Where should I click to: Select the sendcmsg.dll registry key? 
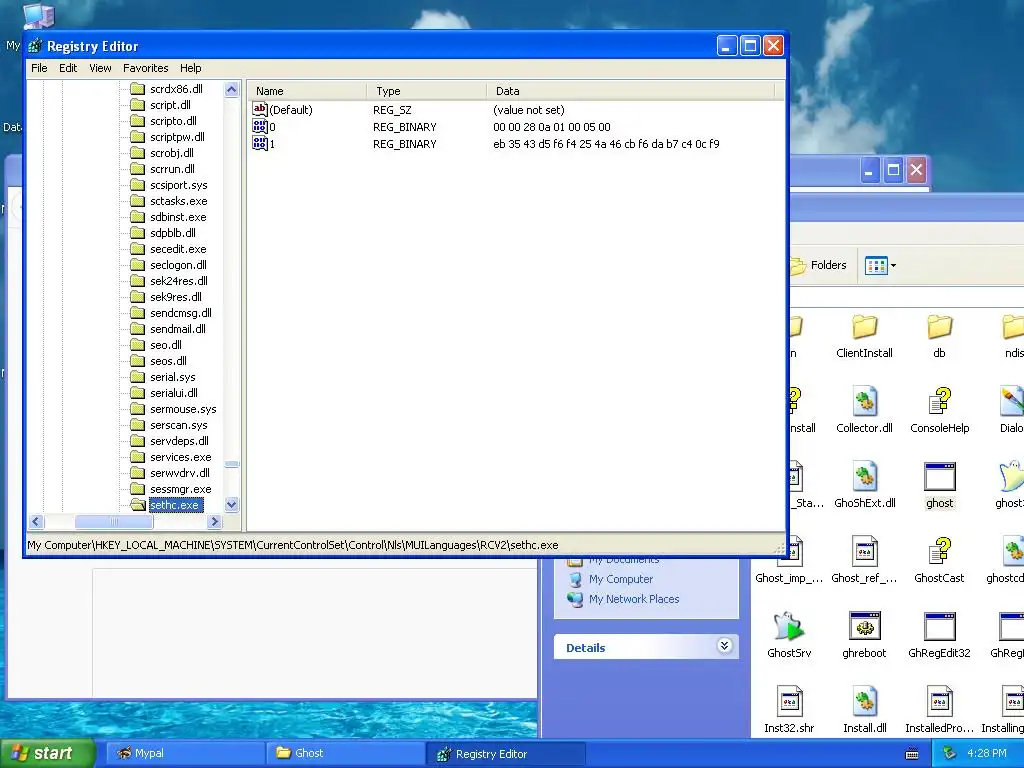(181, 313)
